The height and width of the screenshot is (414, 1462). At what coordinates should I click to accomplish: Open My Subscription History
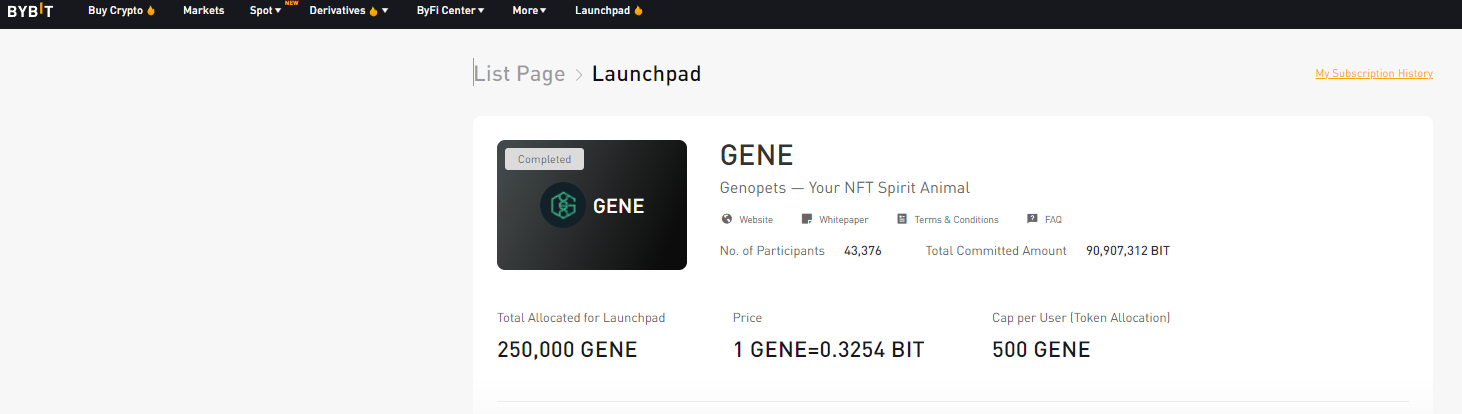[x=1374, y=74]
